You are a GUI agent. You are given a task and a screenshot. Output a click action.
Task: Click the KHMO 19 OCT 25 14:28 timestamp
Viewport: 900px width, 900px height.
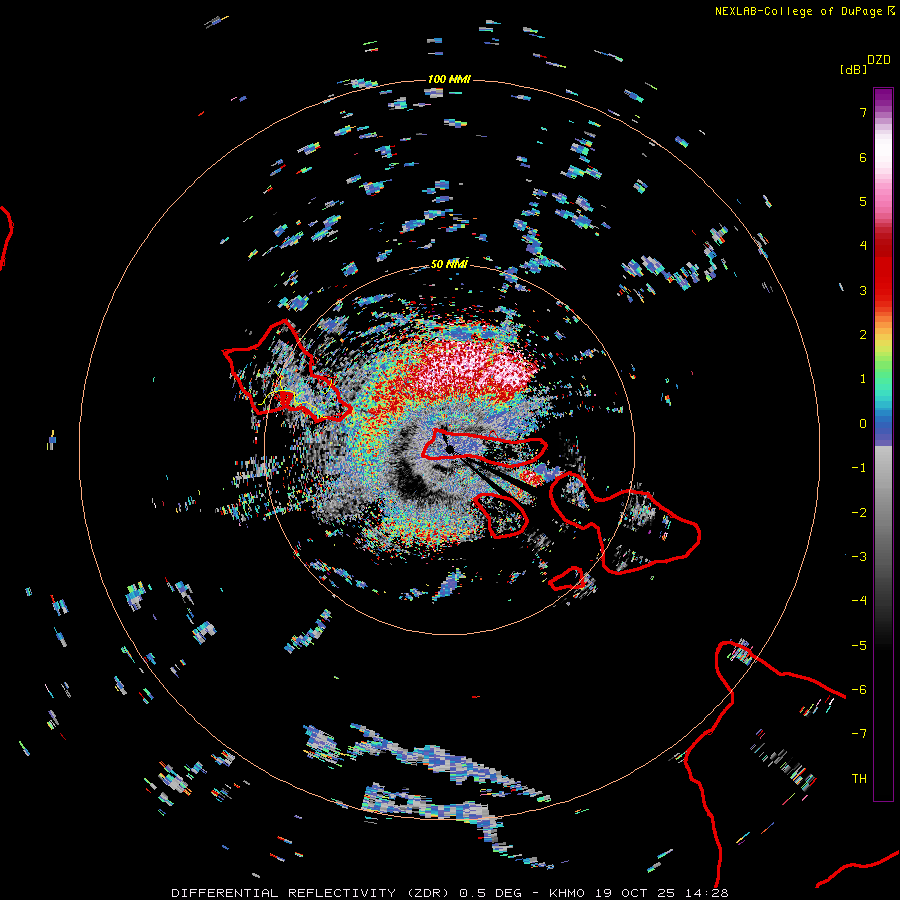coord(639,893)
